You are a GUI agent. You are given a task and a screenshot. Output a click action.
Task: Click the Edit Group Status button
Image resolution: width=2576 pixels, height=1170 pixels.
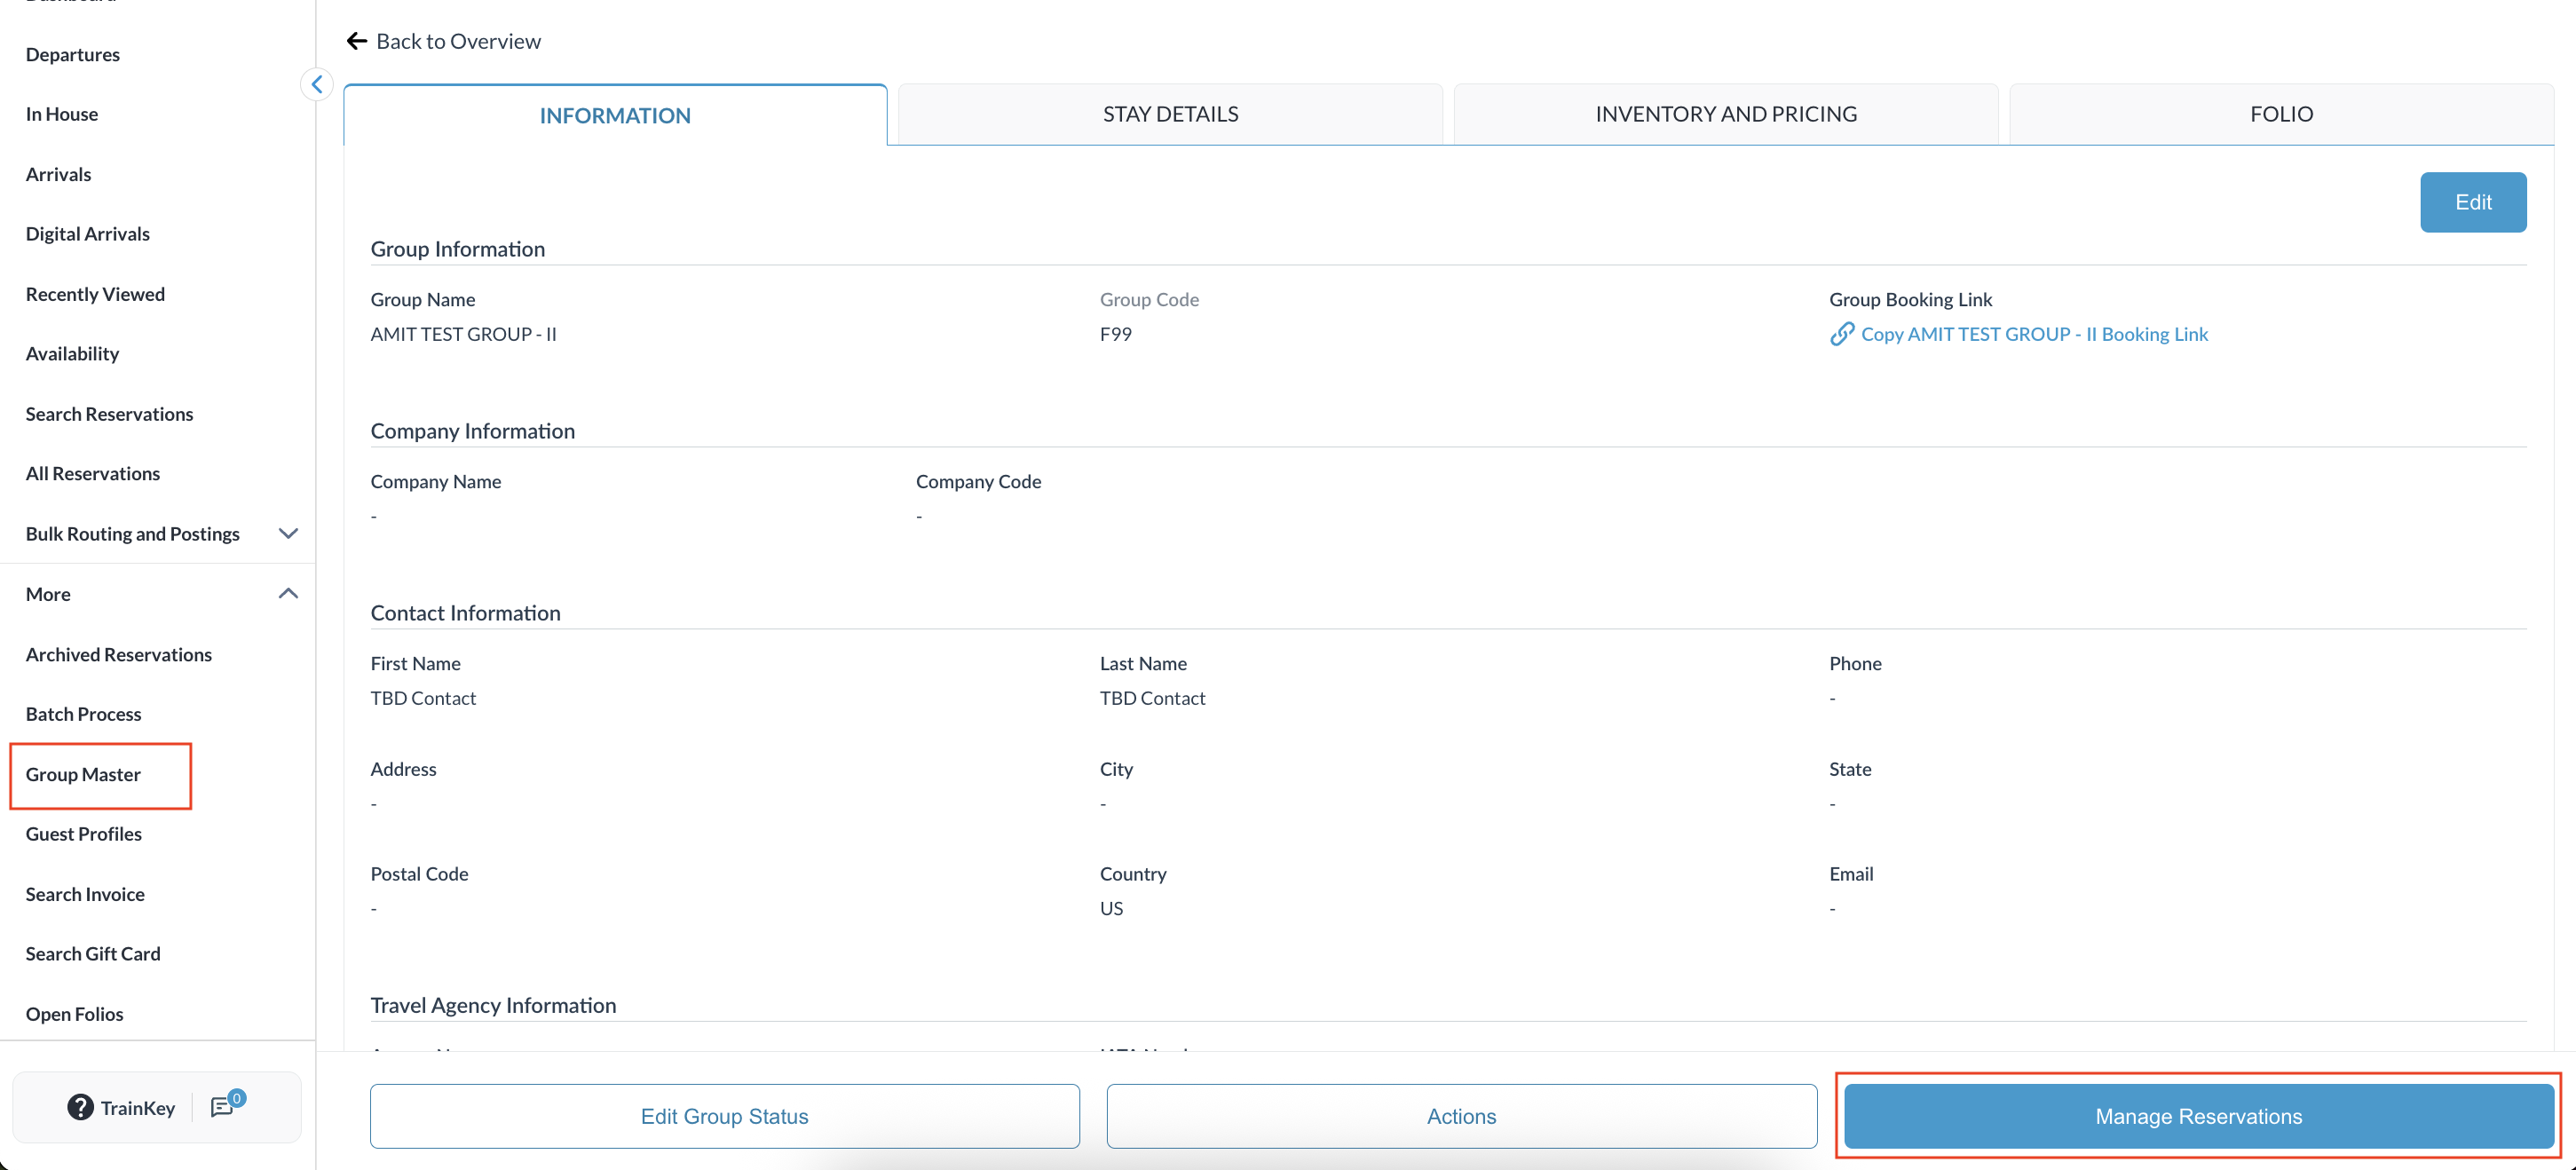725,1116
